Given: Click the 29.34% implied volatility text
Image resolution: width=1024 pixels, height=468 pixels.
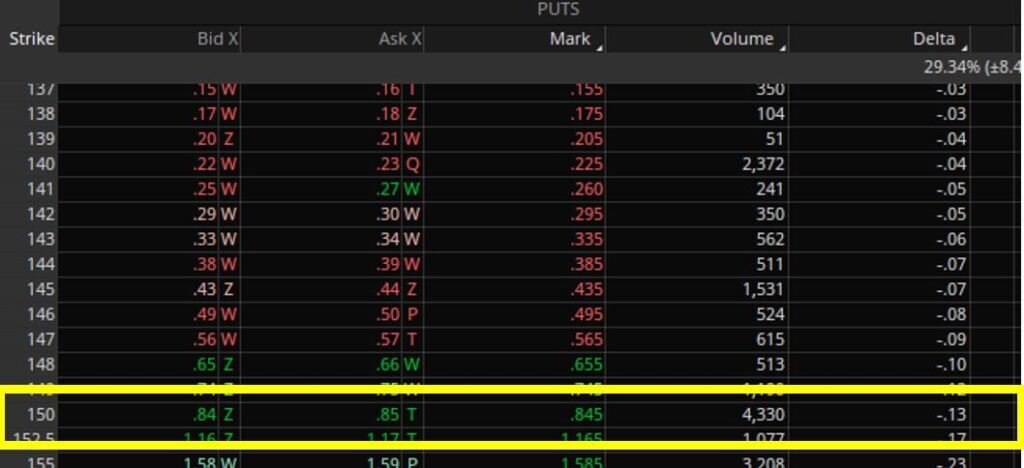Looking at the screenshot, I should (955, 67).
